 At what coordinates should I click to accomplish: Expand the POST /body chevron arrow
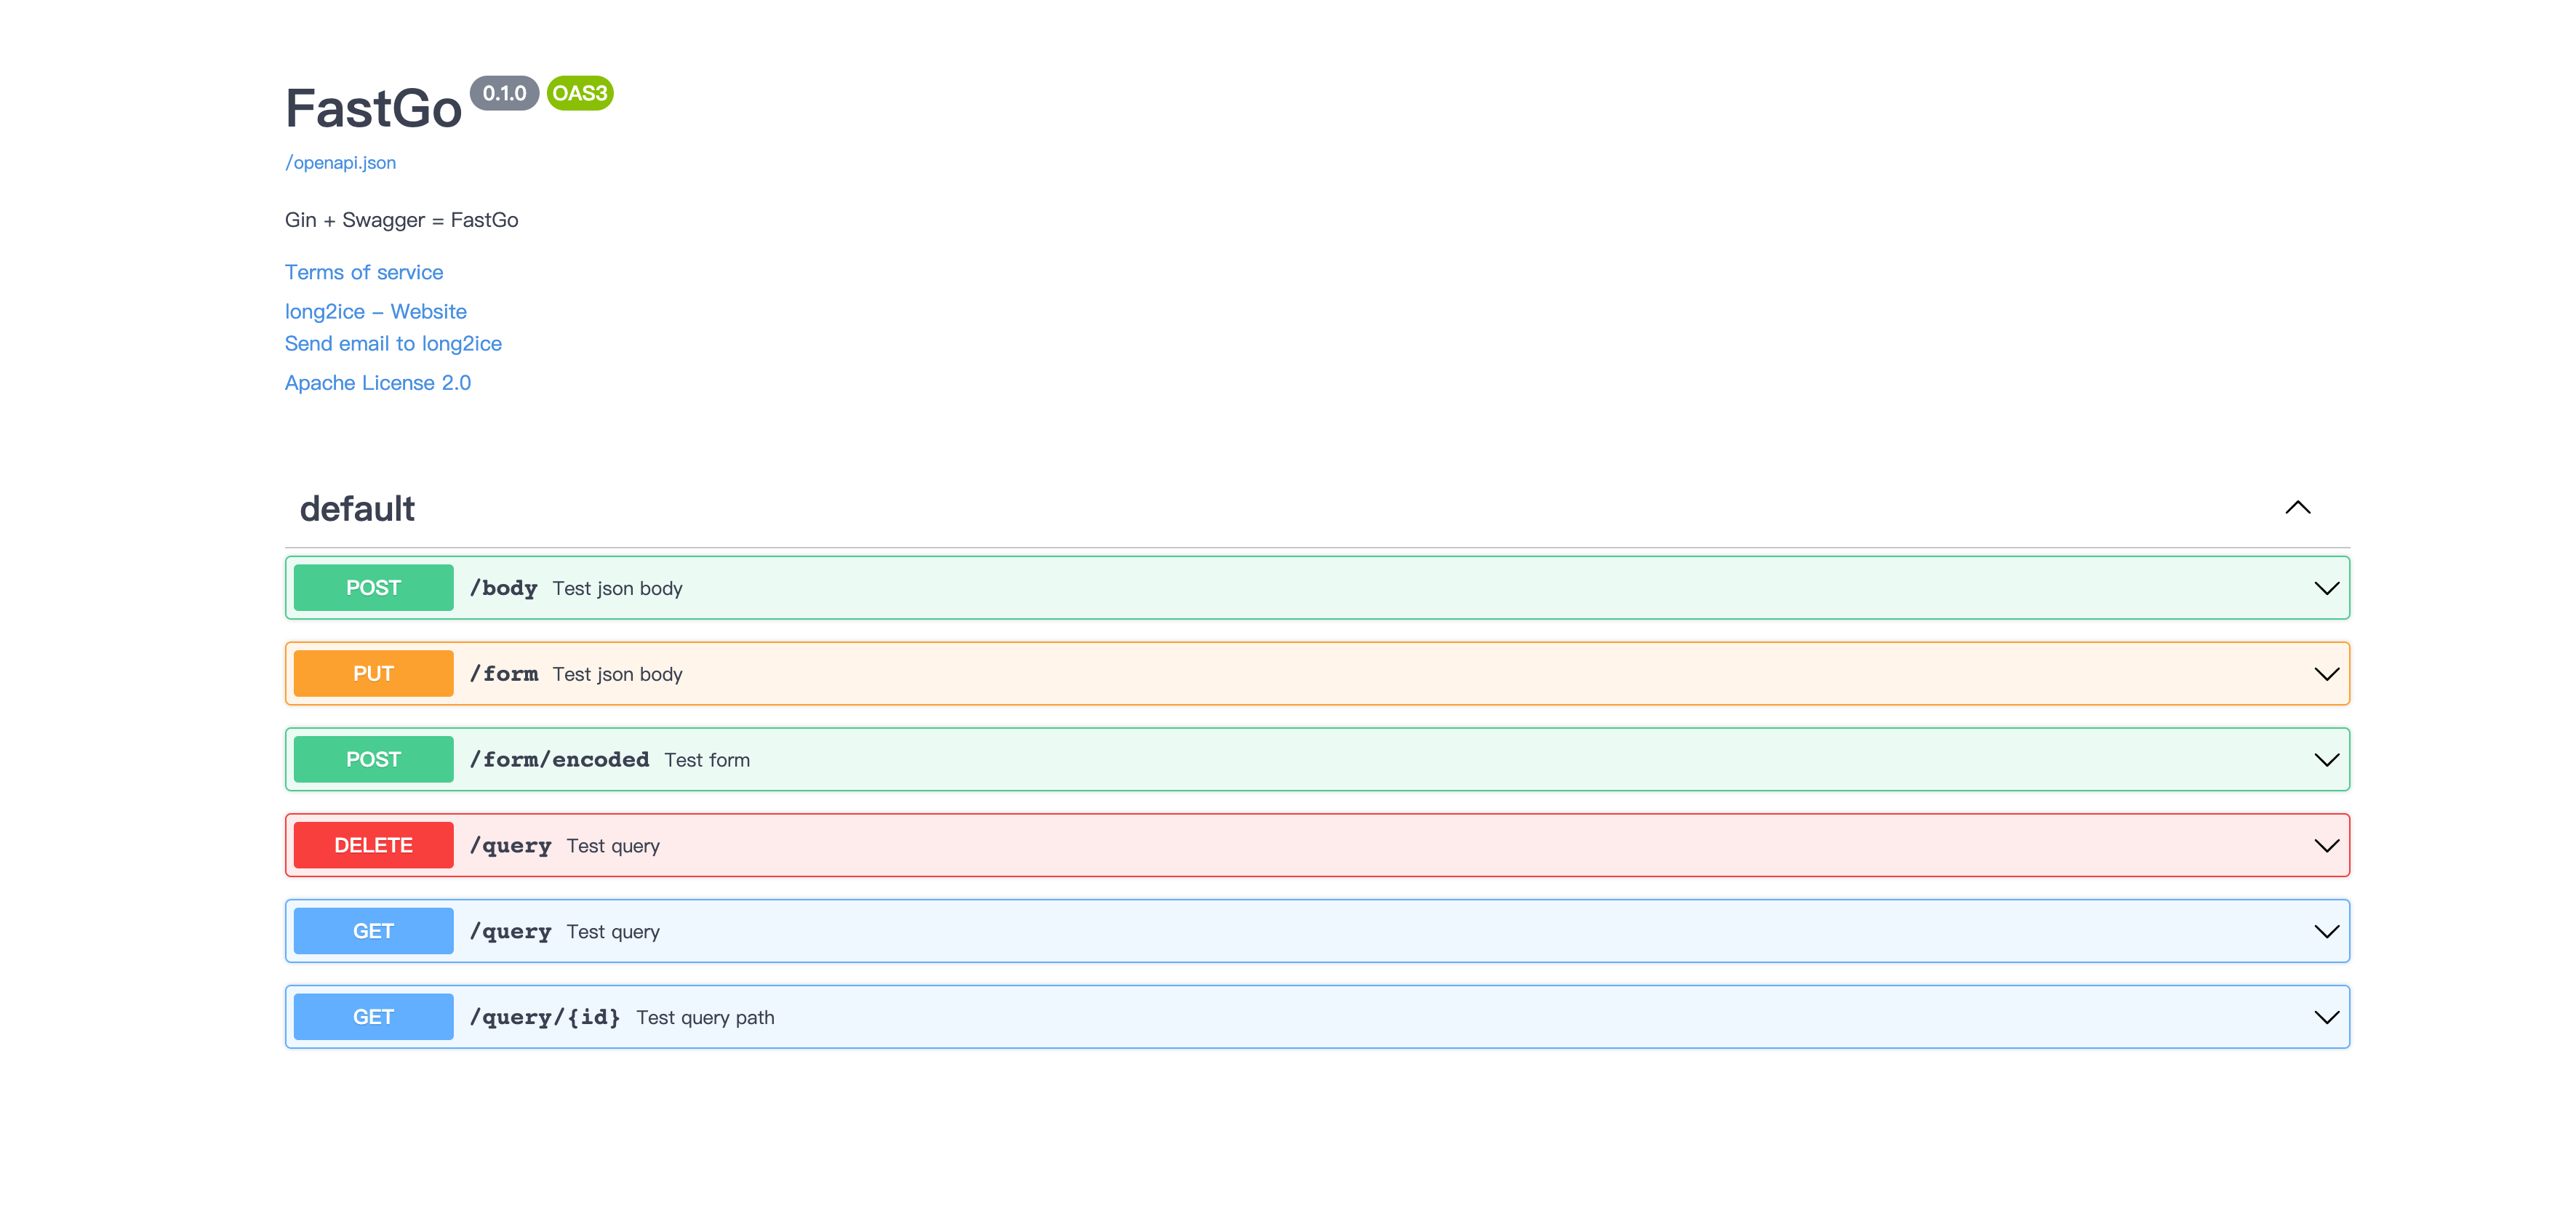point(2326,588)
